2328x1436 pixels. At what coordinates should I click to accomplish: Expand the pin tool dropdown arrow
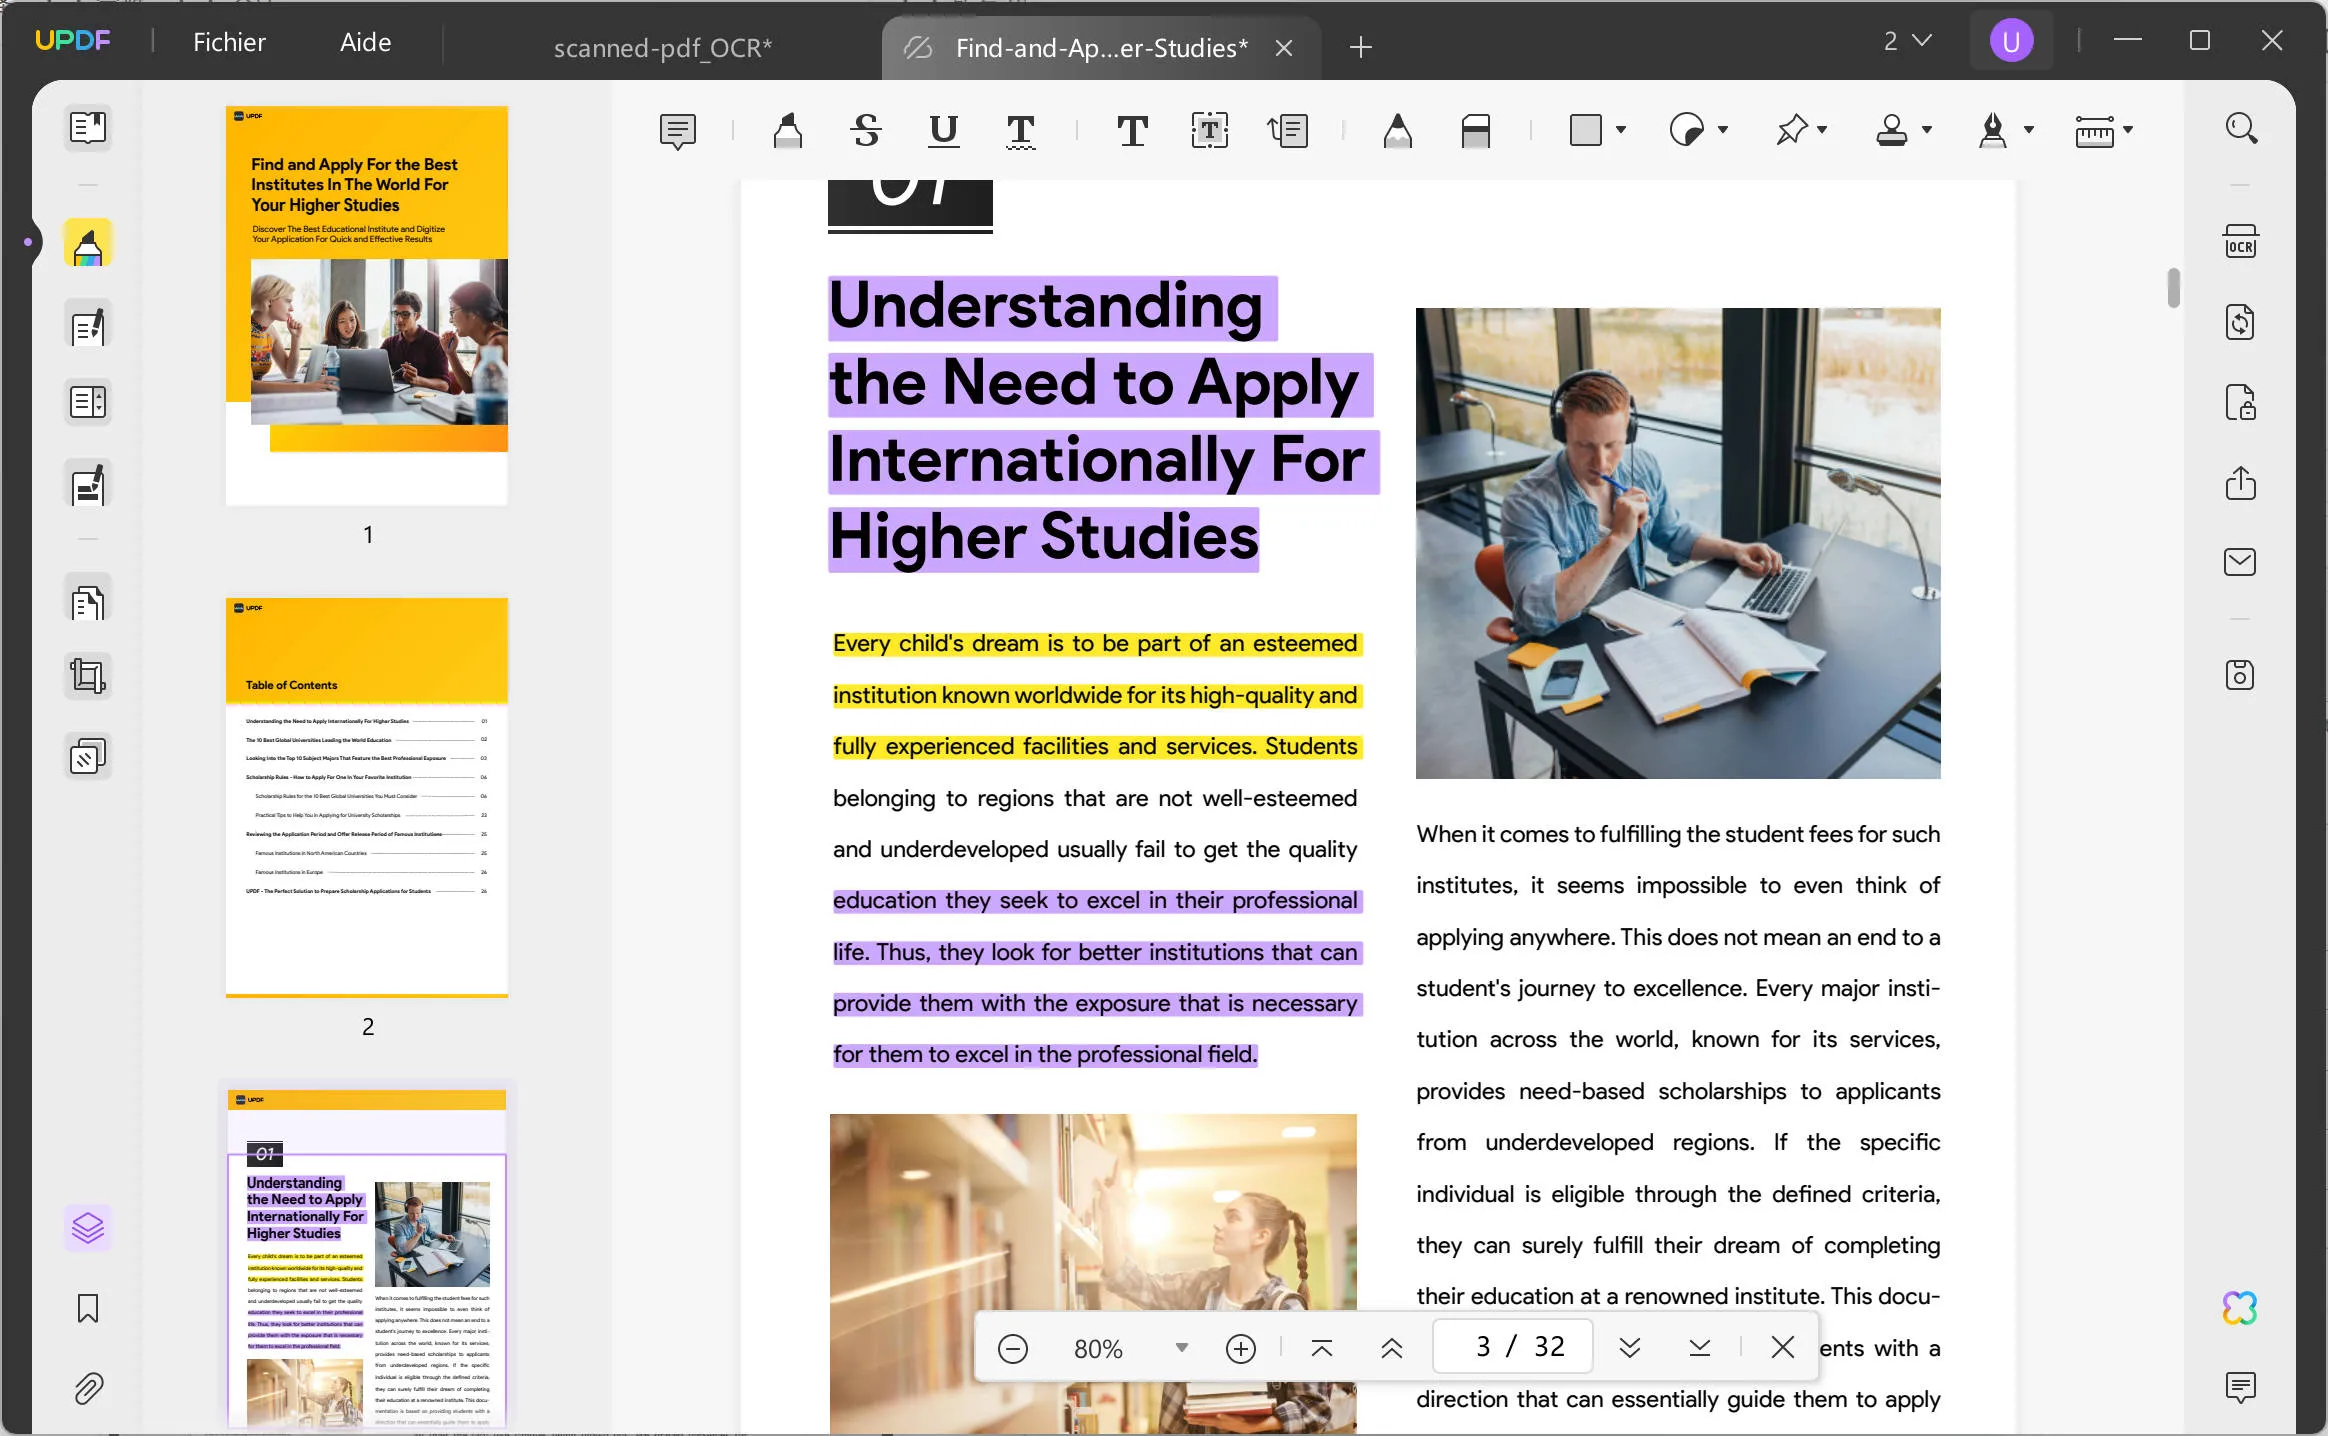(x=1822, y=130)
